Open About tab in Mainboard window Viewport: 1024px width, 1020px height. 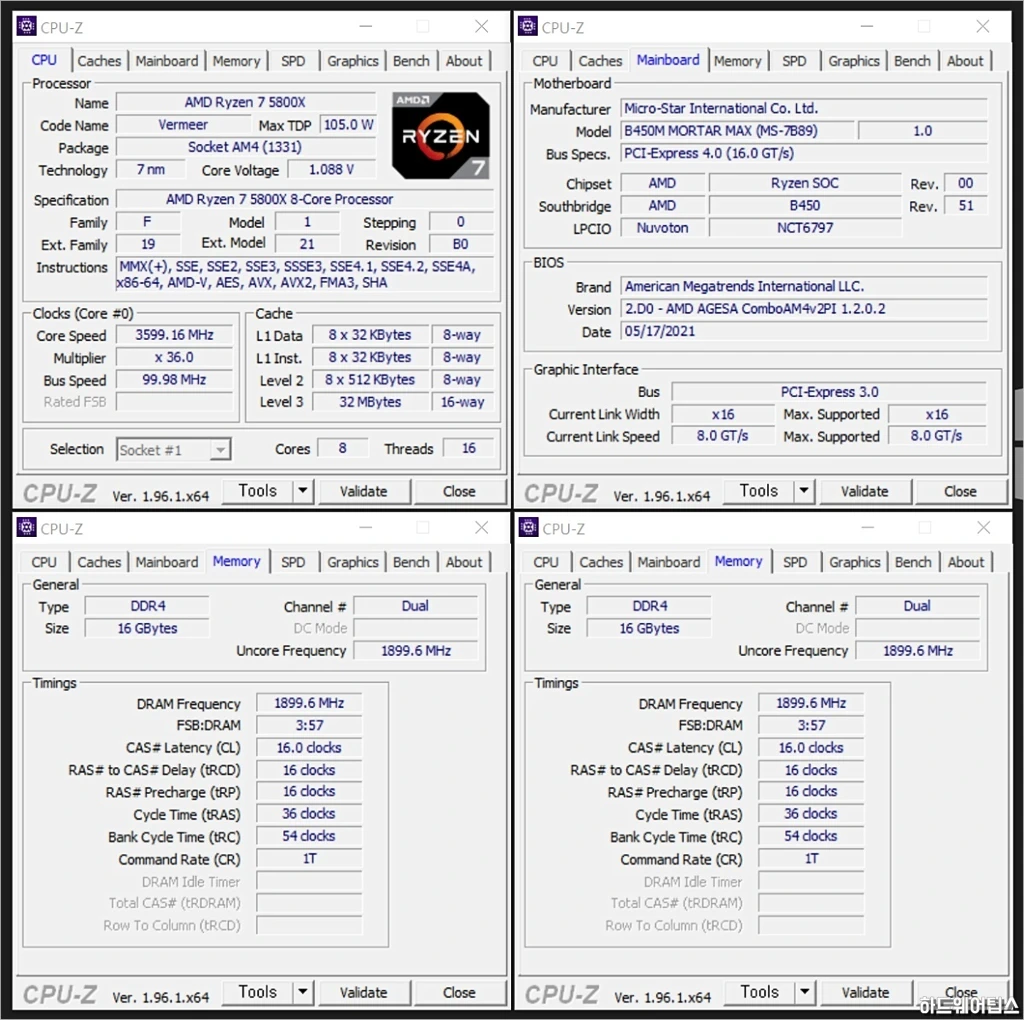pyautogui.click(x=965, y=61)
